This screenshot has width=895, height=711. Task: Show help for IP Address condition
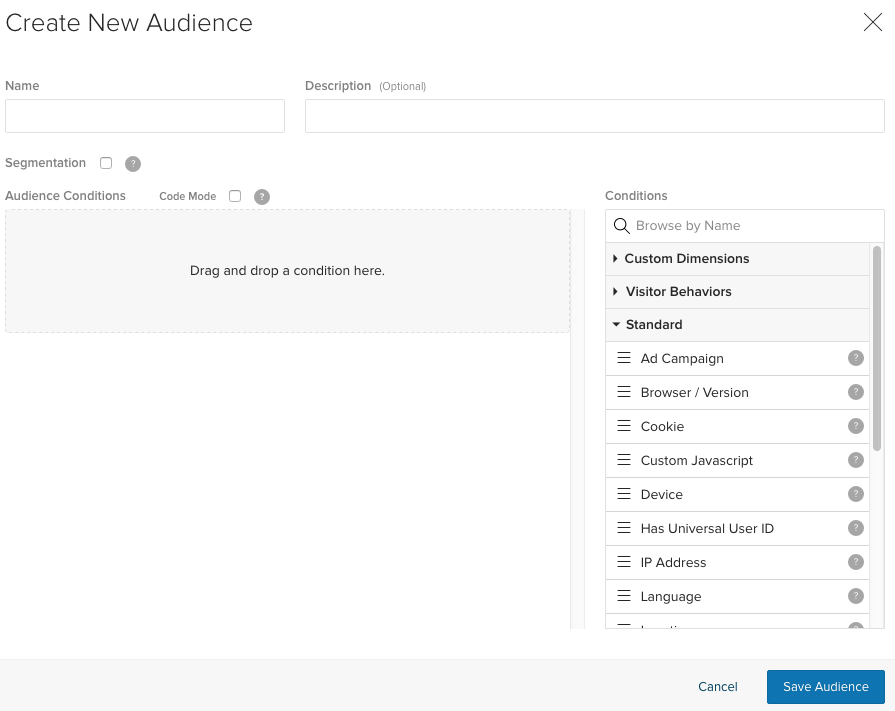tap(855, 562)
